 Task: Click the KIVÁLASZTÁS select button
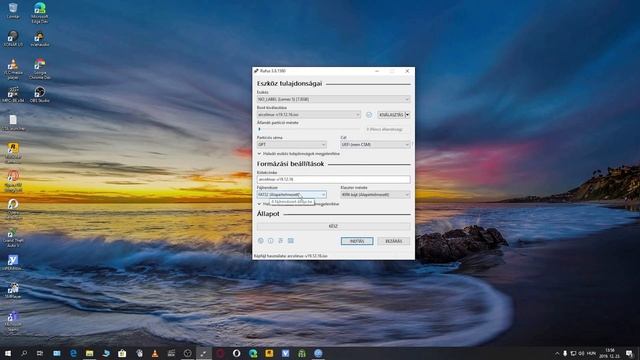tap(391, 115)
